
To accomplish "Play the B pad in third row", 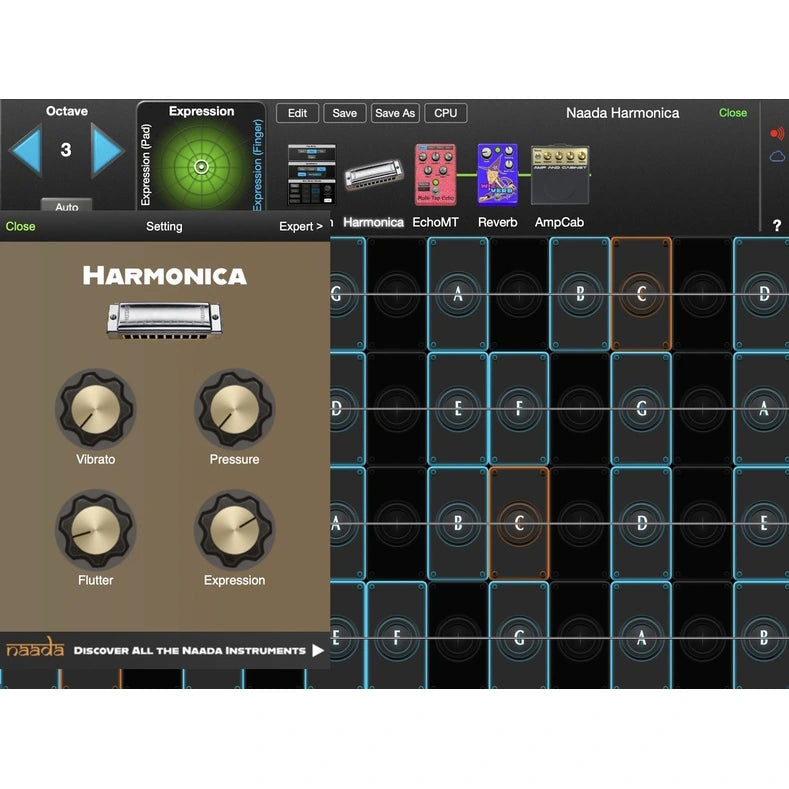I will [458, 523].
